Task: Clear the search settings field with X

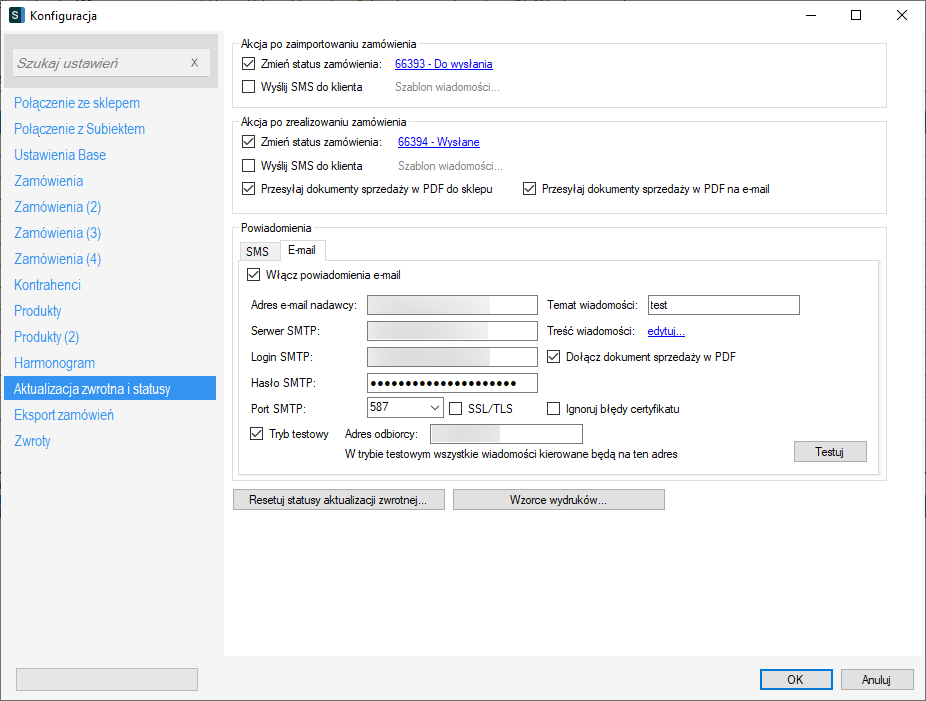Action: [x=194, y=63]
